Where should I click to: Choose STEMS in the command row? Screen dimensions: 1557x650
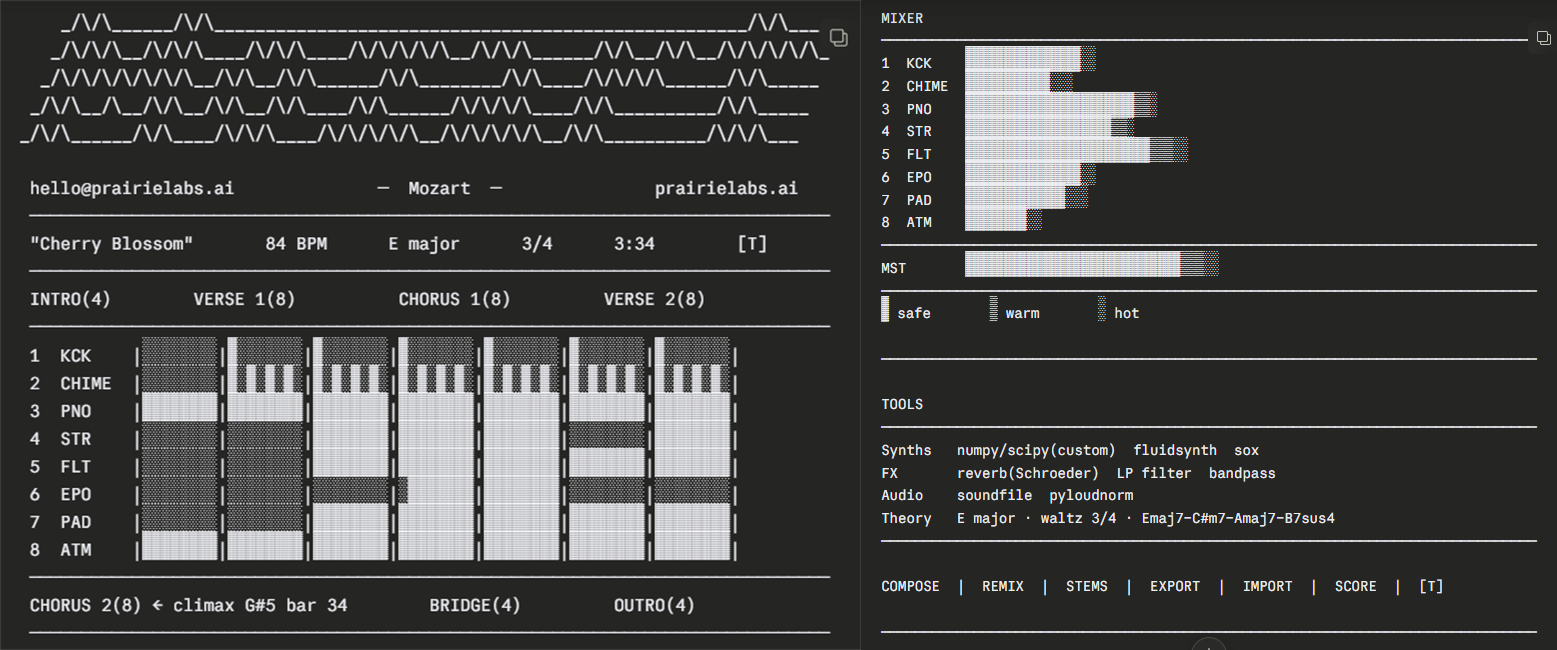[1087, 586]
